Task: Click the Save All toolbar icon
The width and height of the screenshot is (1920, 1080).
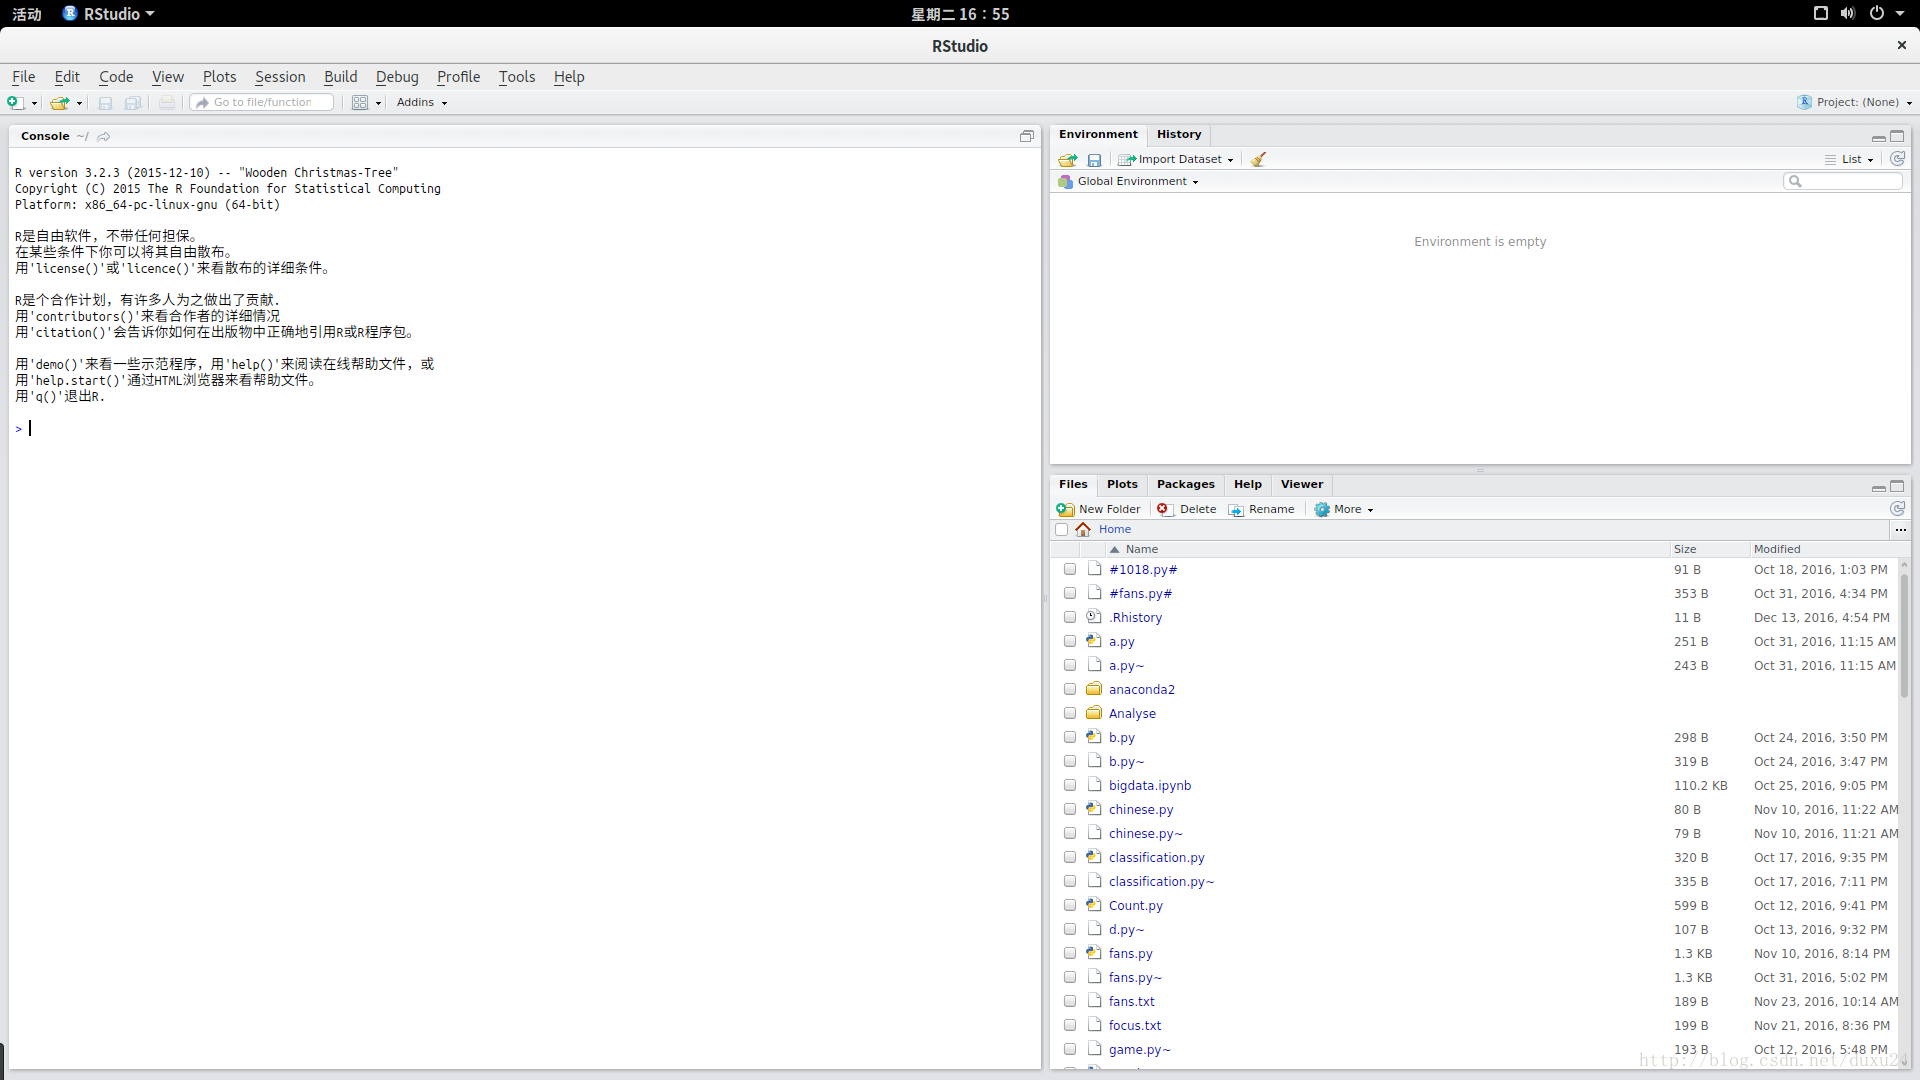Action: [133, 102]
